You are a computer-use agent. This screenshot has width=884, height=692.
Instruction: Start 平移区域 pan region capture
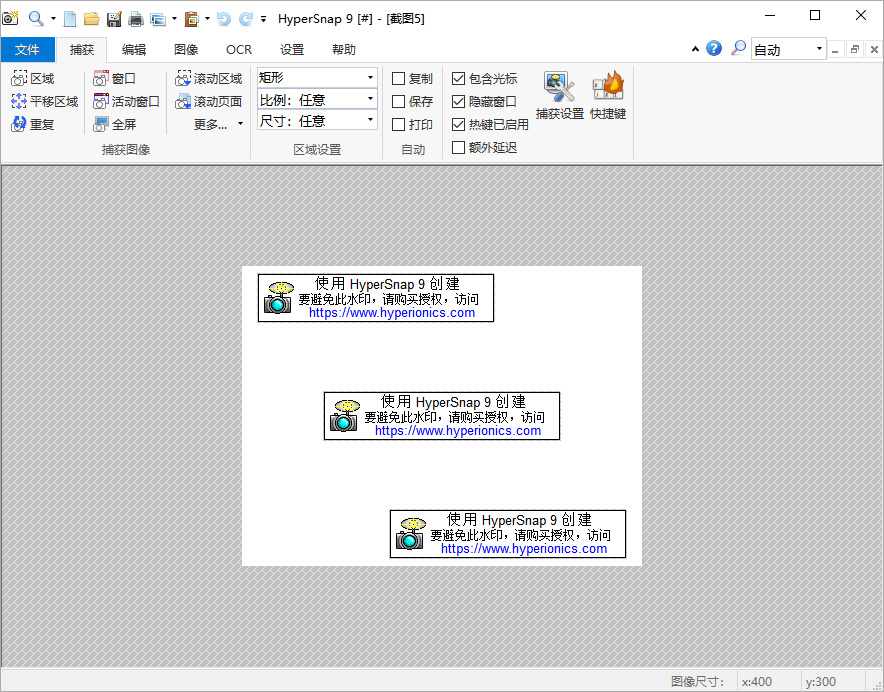pos(45,102)
